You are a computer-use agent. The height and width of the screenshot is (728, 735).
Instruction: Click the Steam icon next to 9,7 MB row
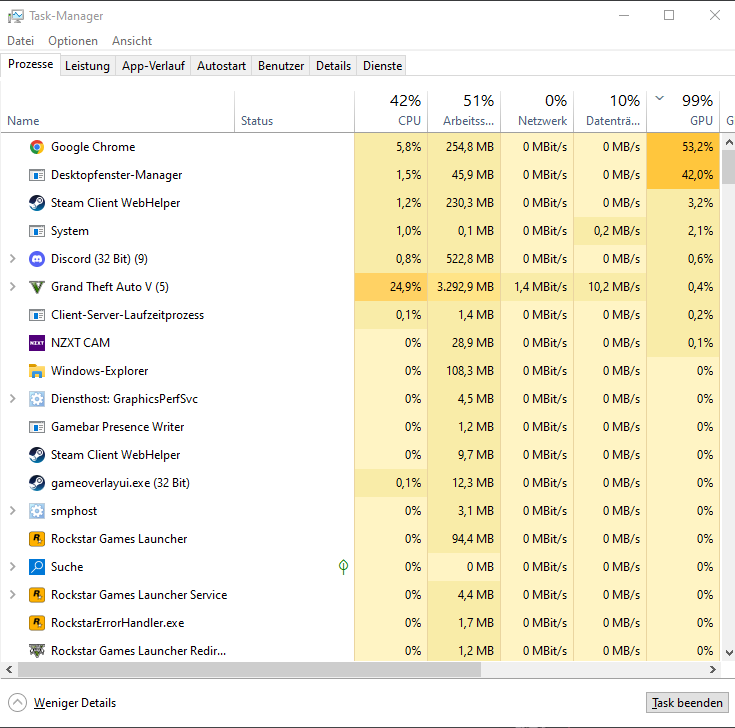click(37, 455)
